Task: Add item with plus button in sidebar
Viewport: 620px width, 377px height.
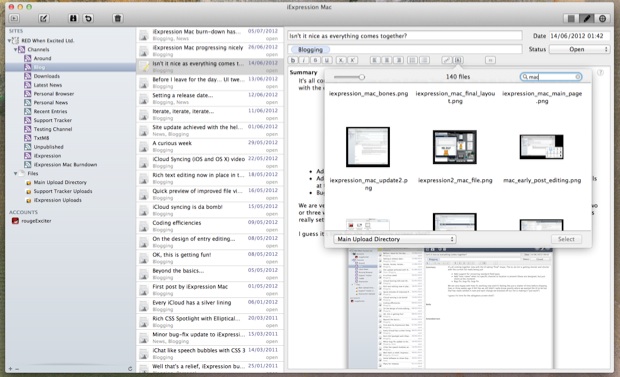Action: [10, 369]
